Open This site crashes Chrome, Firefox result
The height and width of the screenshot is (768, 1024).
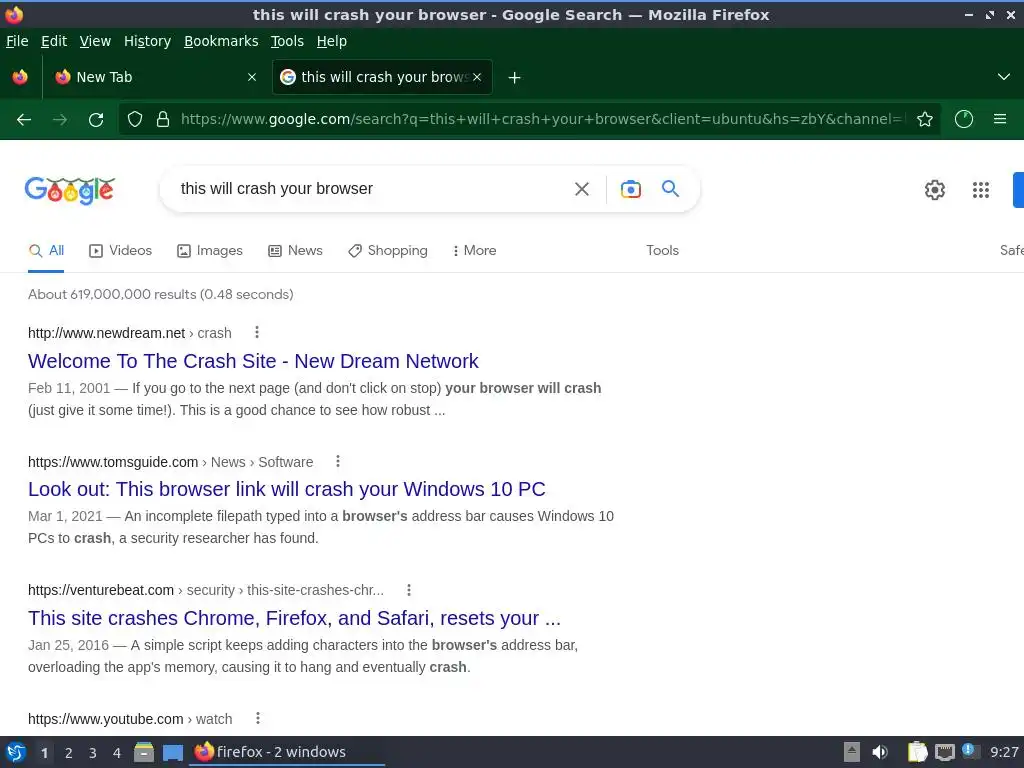coord(295,618)
